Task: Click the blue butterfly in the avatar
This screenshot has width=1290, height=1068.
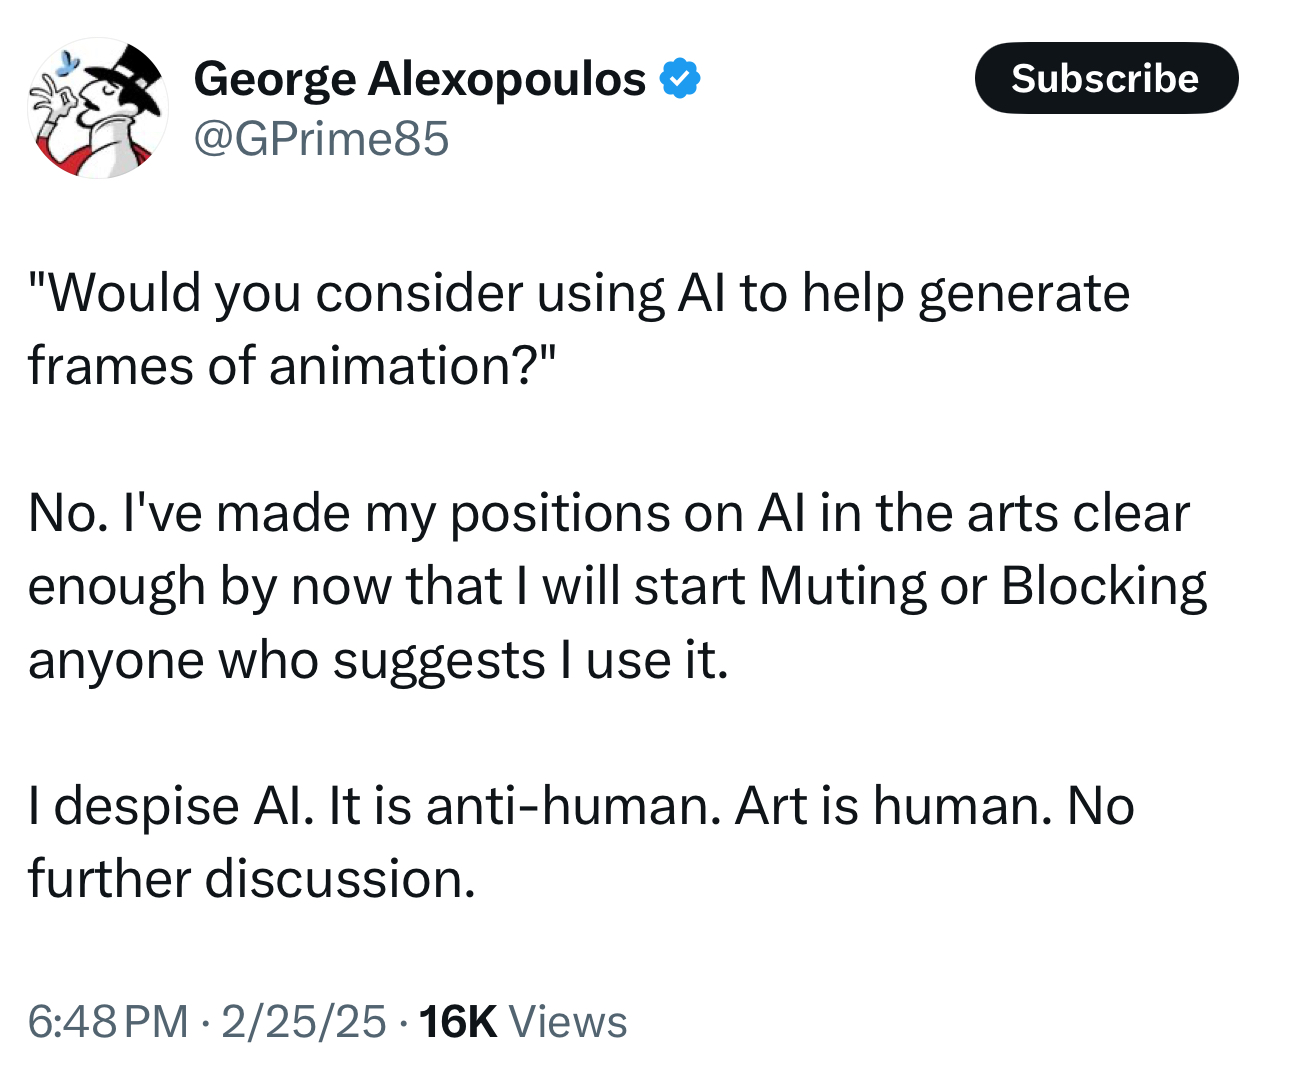Action: pos(67,63)
